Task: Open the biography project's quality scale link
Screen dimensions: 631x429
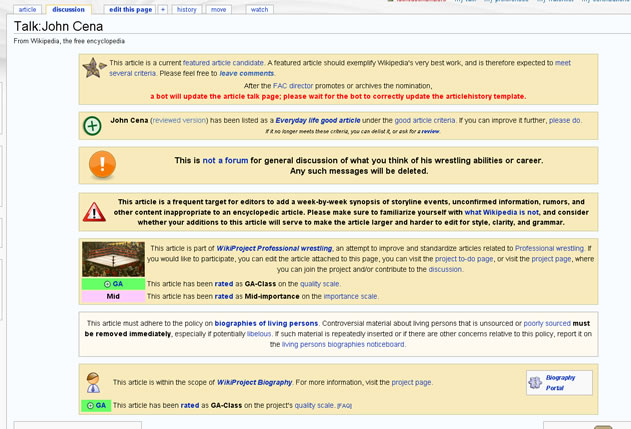Action: (314, 405)
